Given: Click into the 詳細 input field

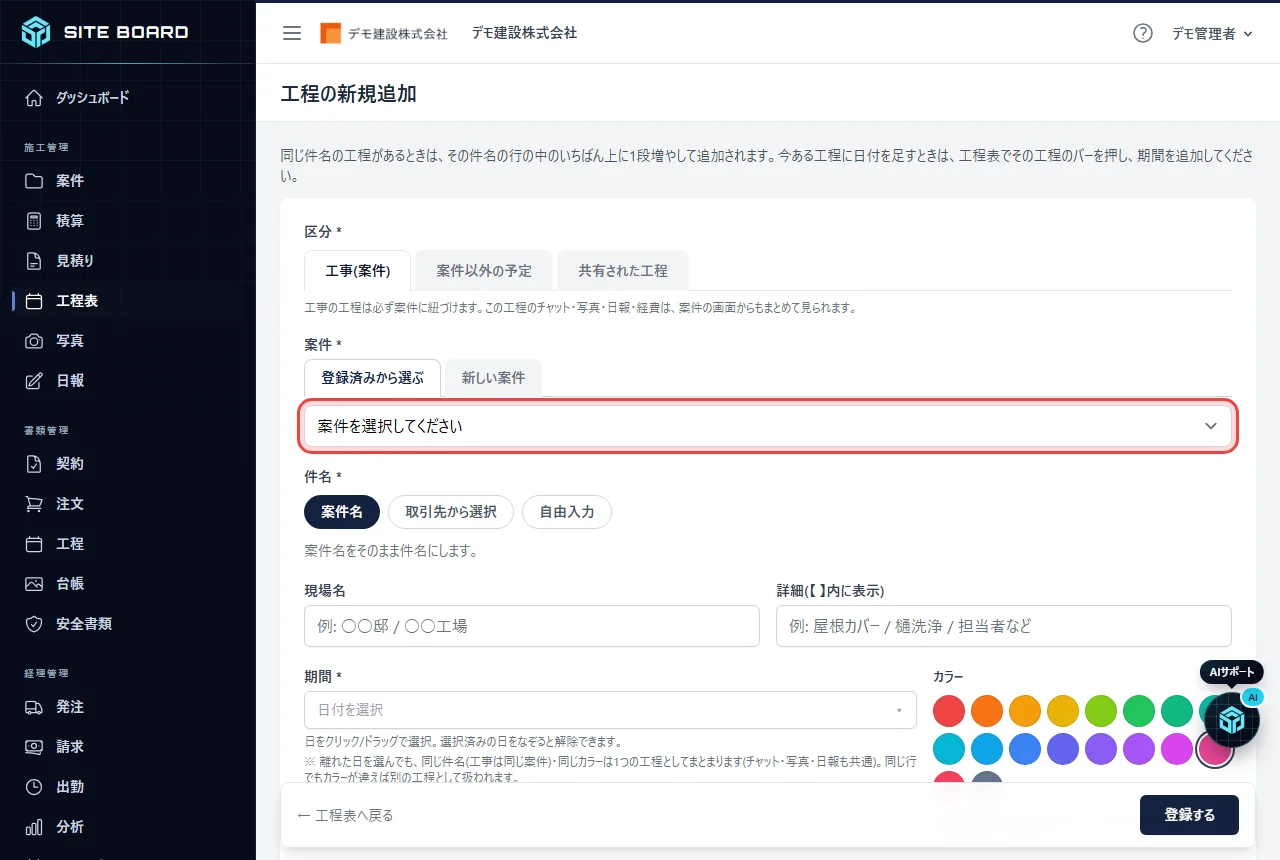Looking at the screenshot, I should pos(1004,626).
